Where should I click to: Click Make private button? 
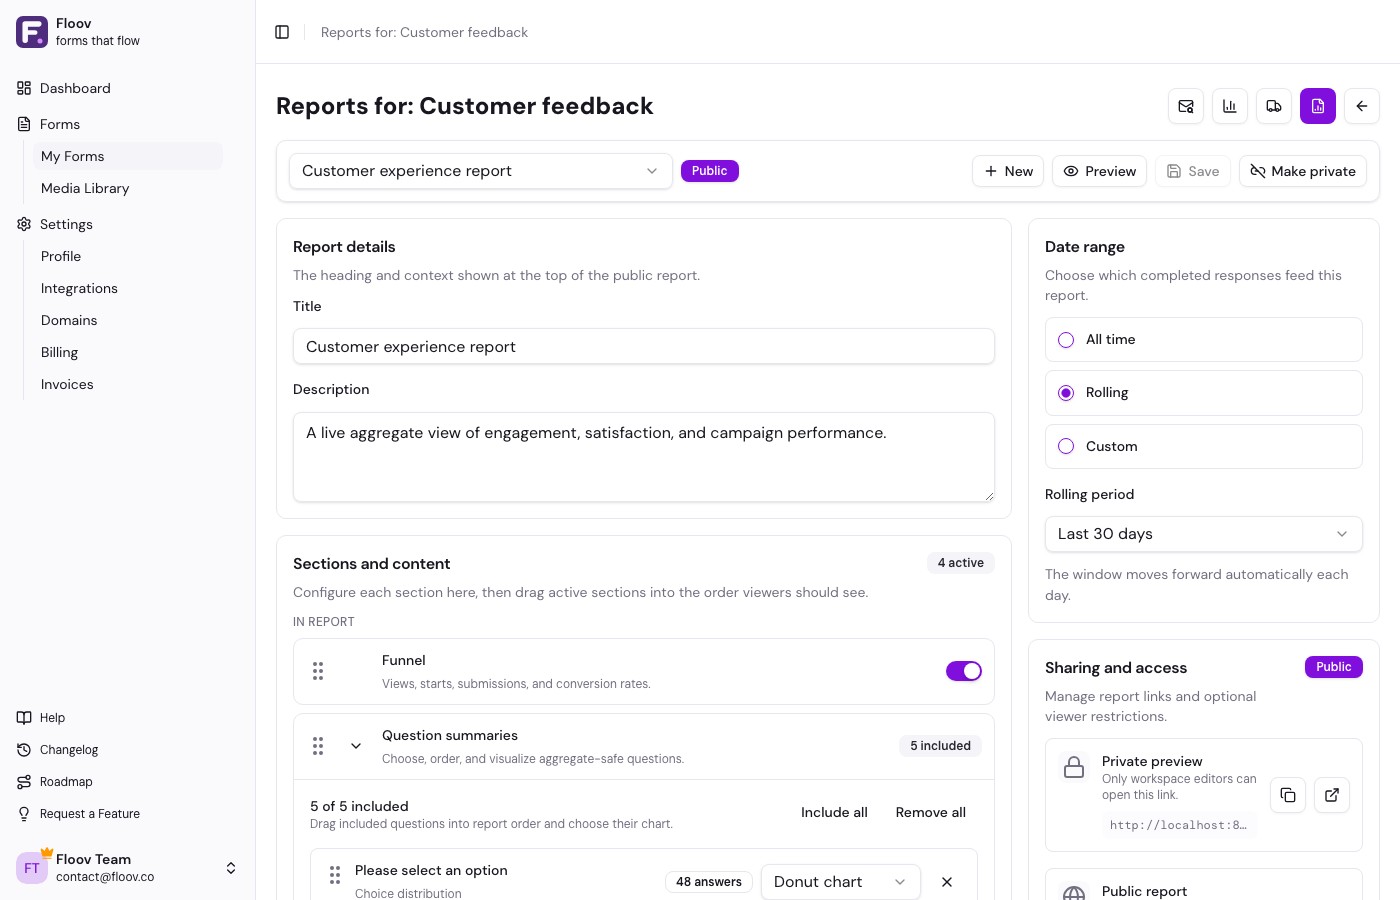(1303, 171)
